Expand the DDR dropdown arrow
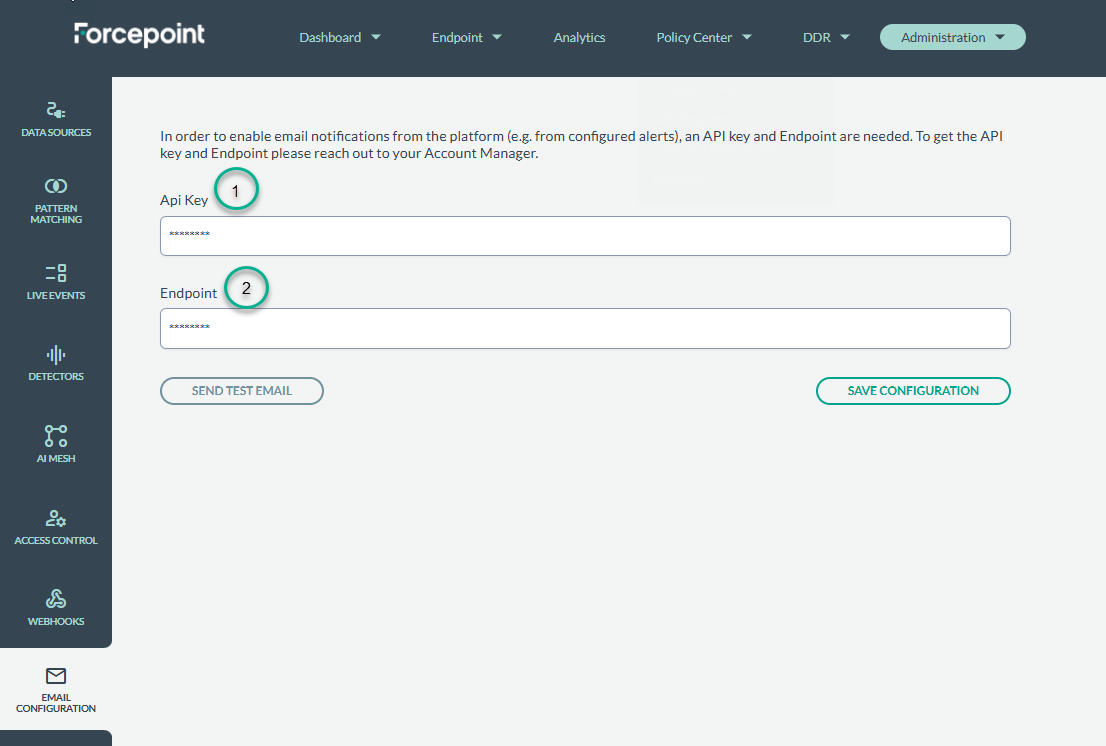1106x746 pixels. tap(845, 37)
